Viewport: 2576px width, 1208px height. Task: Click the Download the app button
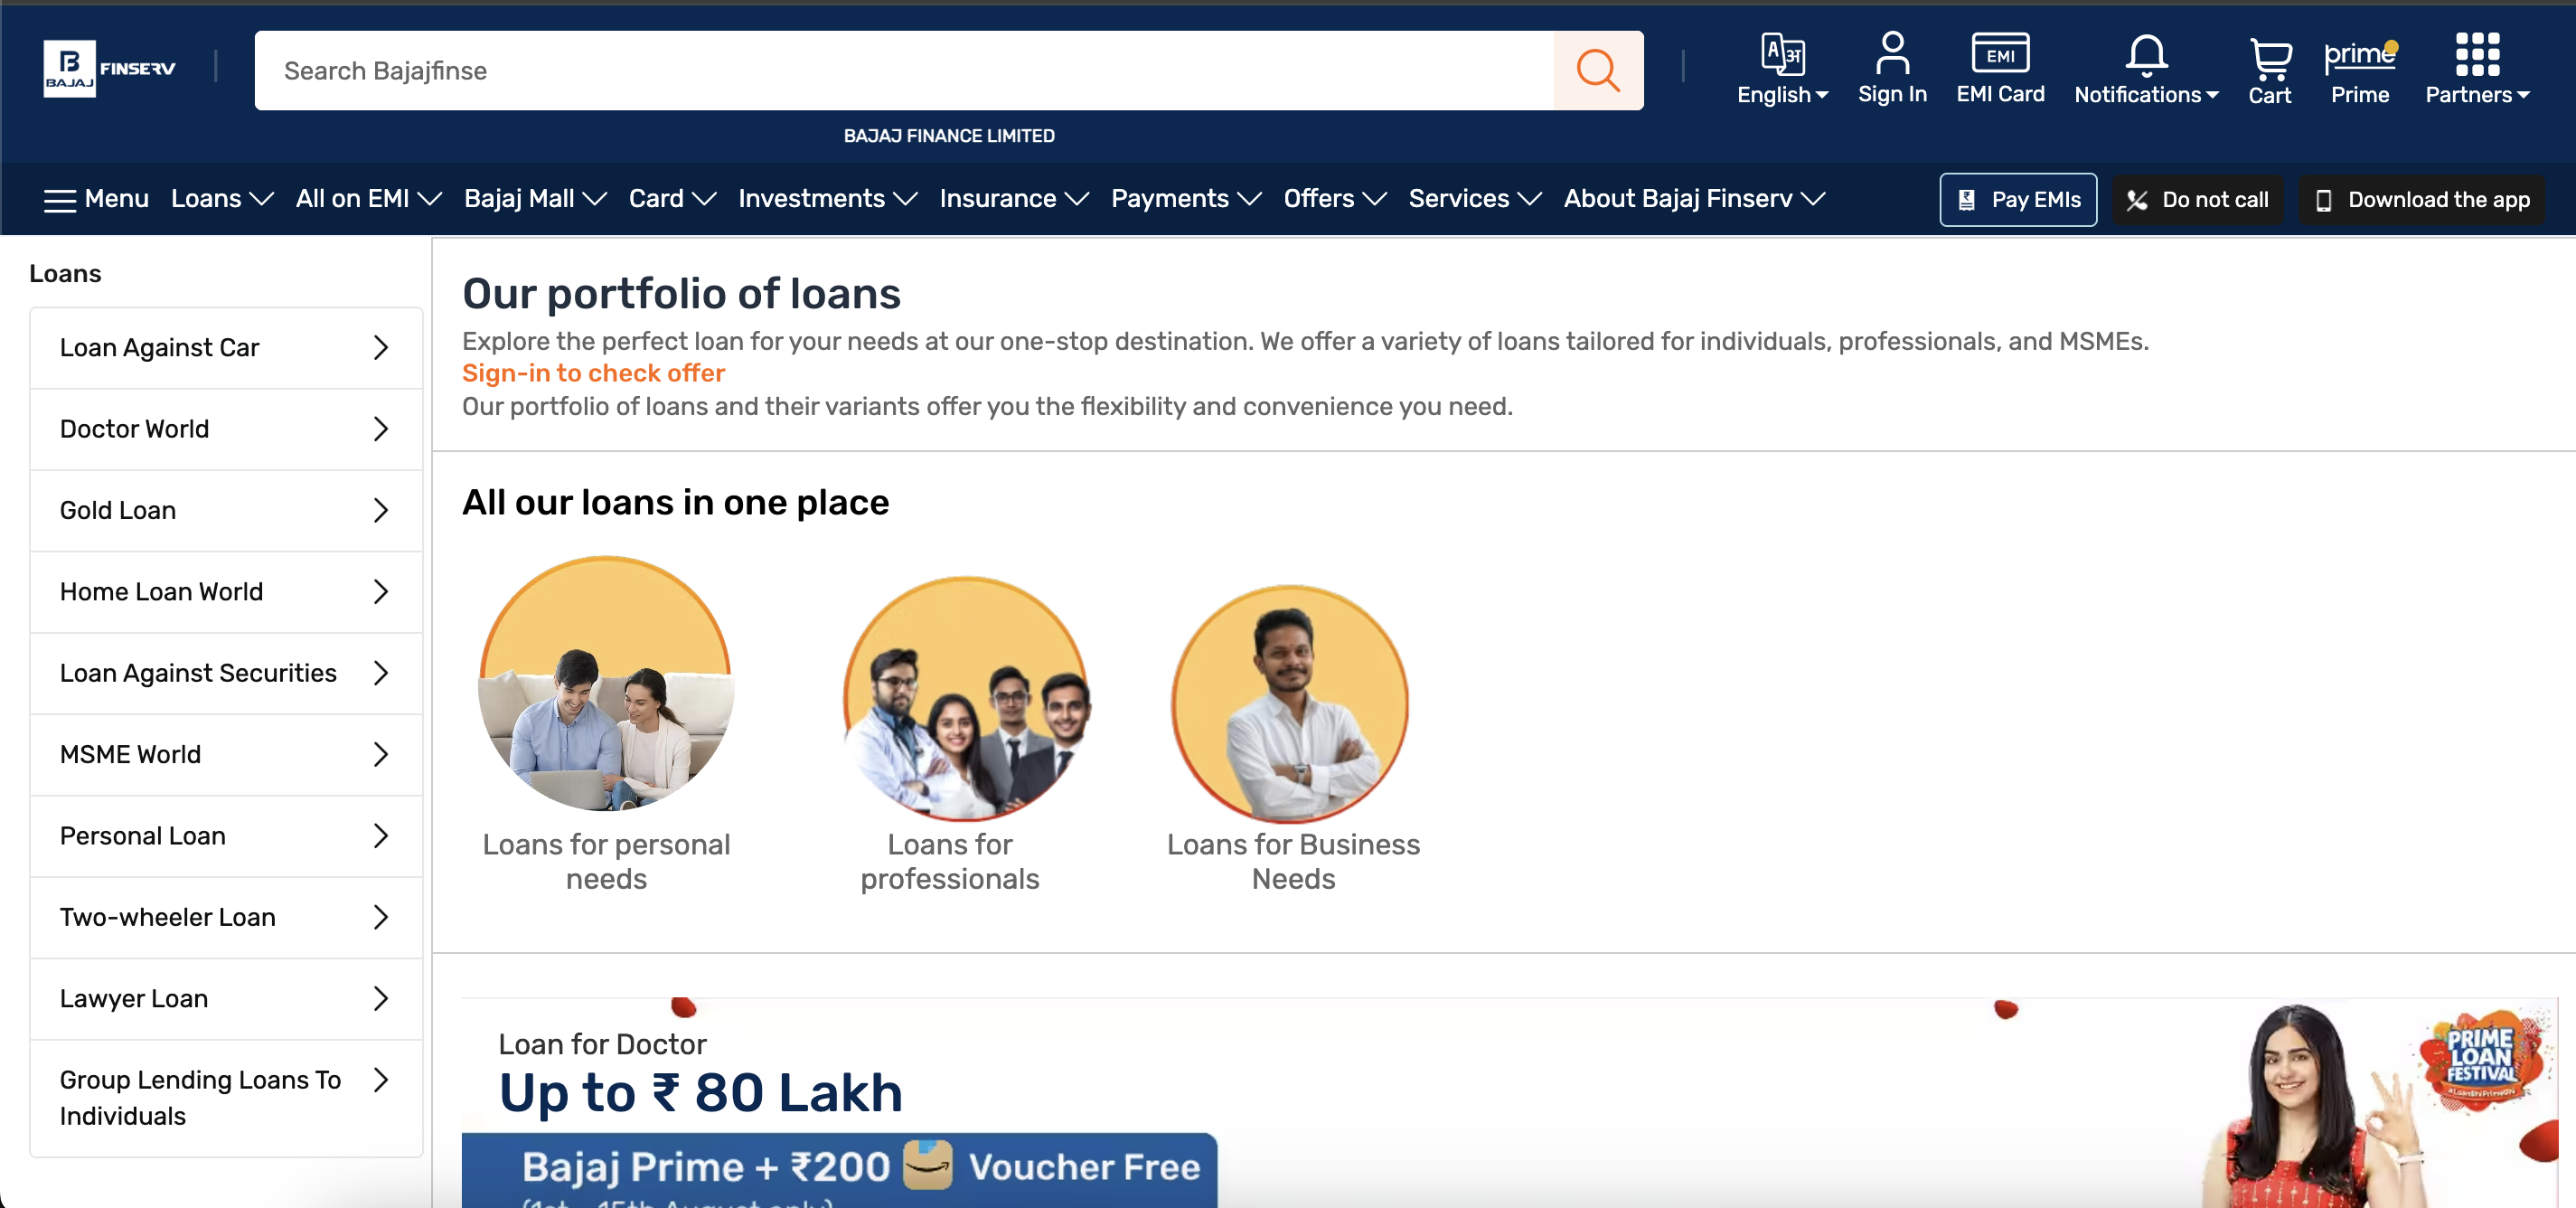click(2421, 200)
